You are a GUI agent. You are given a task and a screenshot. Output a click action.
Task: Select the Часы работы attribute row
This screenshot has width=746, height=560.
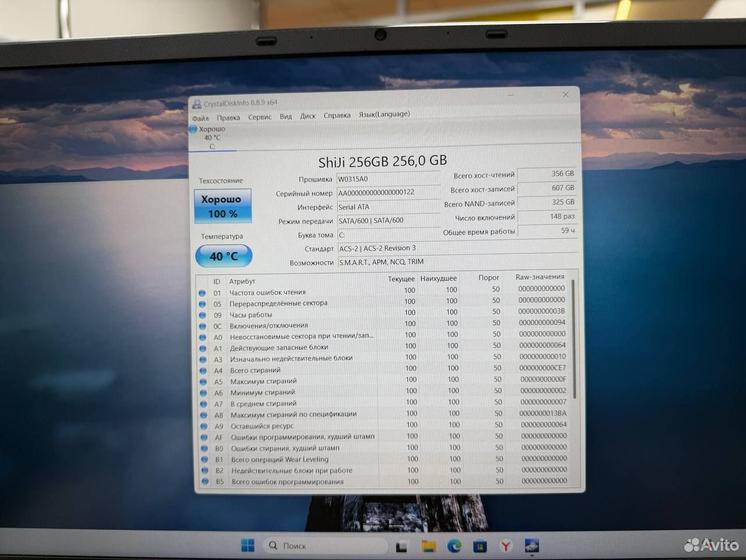pyautogui.click(x=383, y=313)
